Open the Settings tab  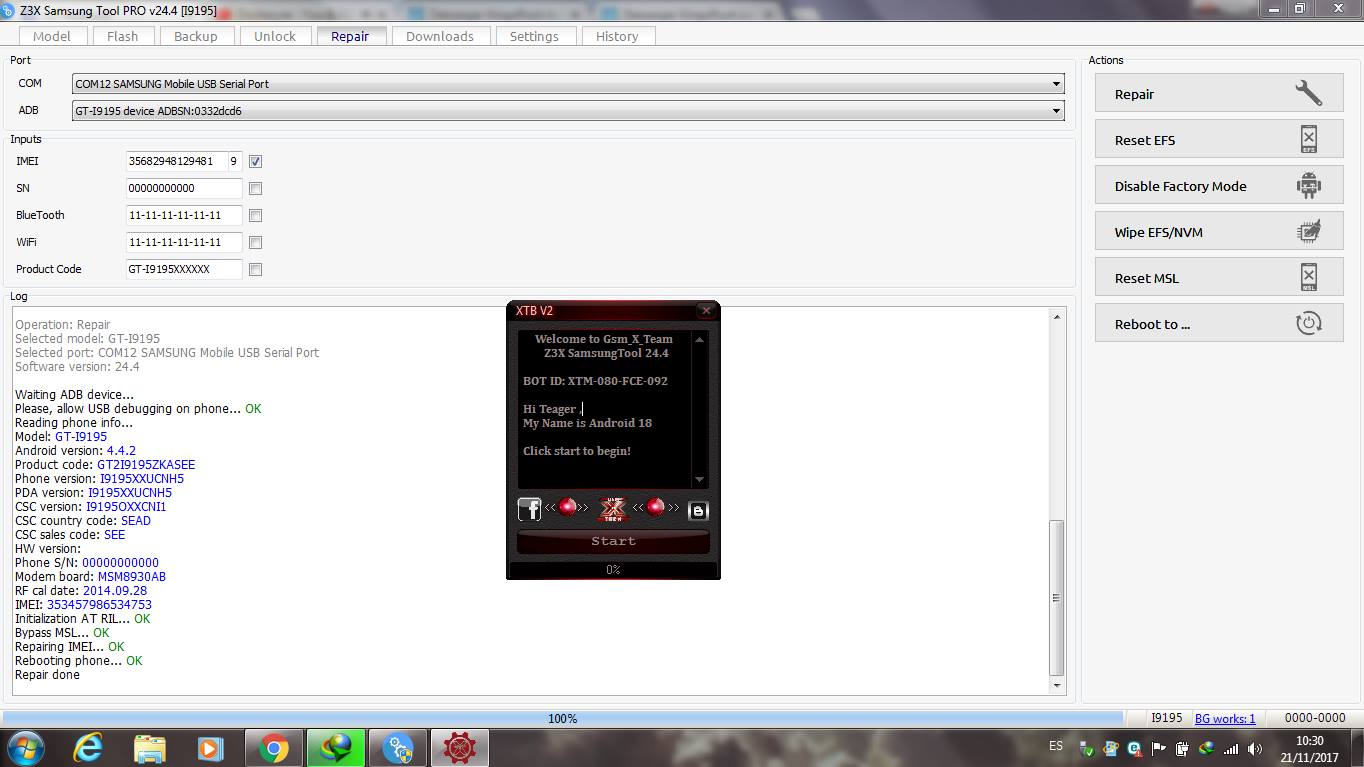[534, 36]
